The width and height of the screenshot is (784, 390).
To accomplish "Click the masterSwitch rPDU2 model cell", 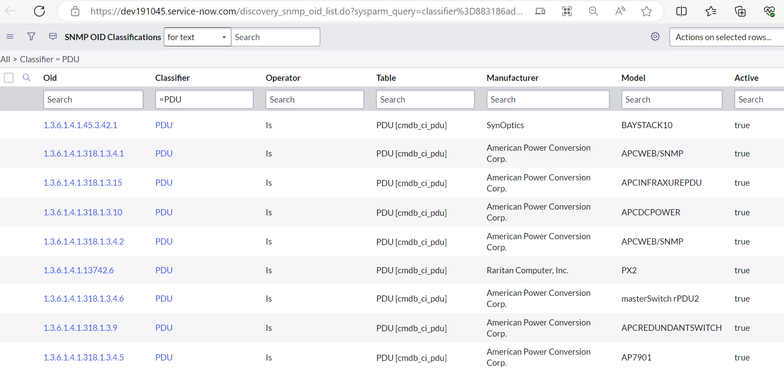I will (x=660, y=298).
